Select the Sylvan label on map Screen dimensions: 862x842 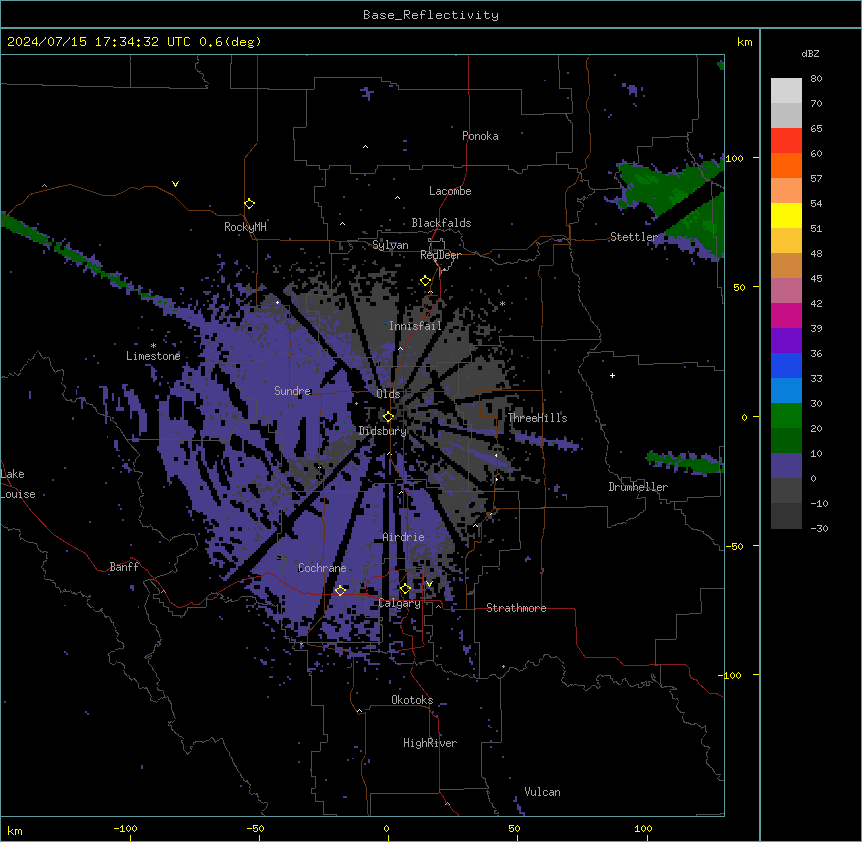[390, 245]
